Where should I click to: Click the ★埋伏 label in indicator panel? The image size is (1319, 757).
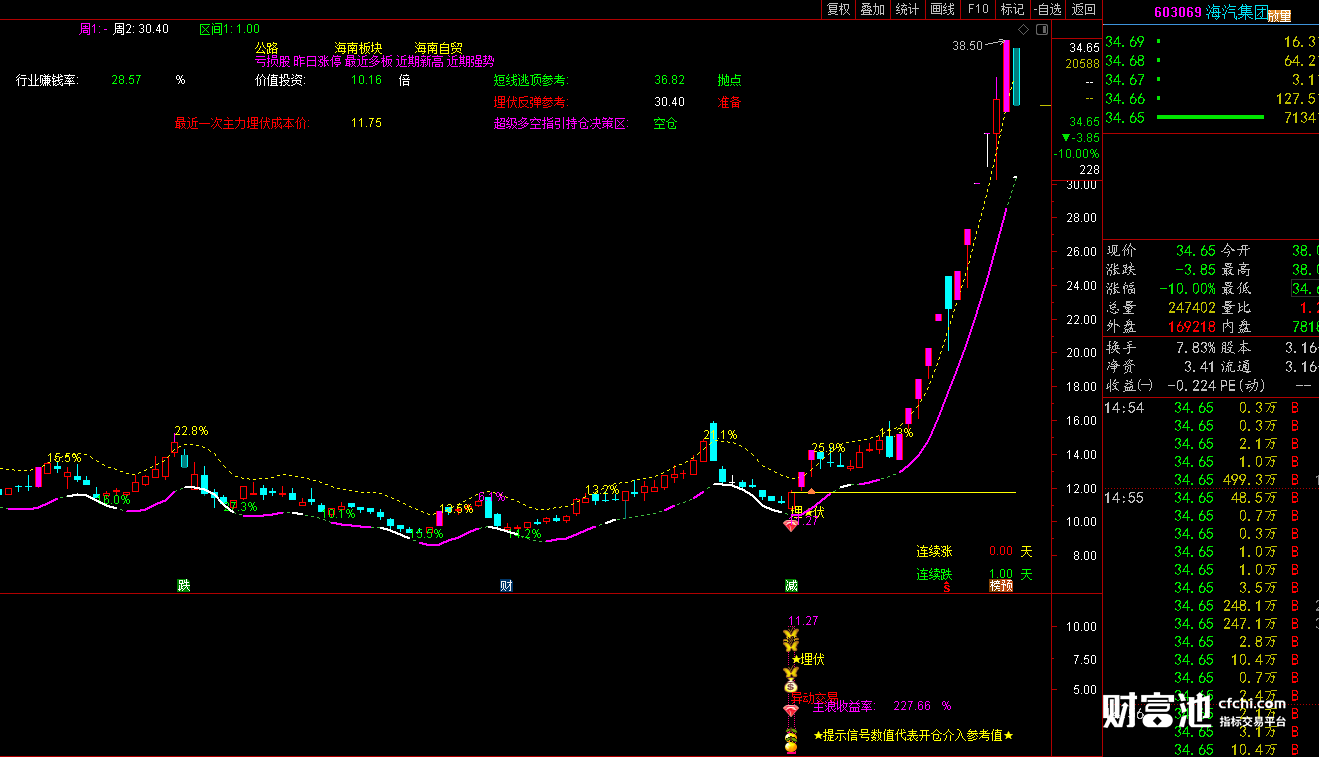point(808,659)
